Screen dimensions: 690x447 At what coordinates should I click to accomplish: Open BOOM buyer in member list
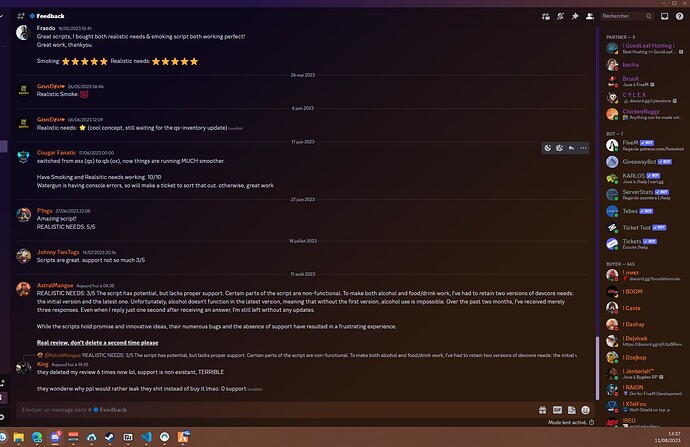pyautogui.click(x=644, y=292)
